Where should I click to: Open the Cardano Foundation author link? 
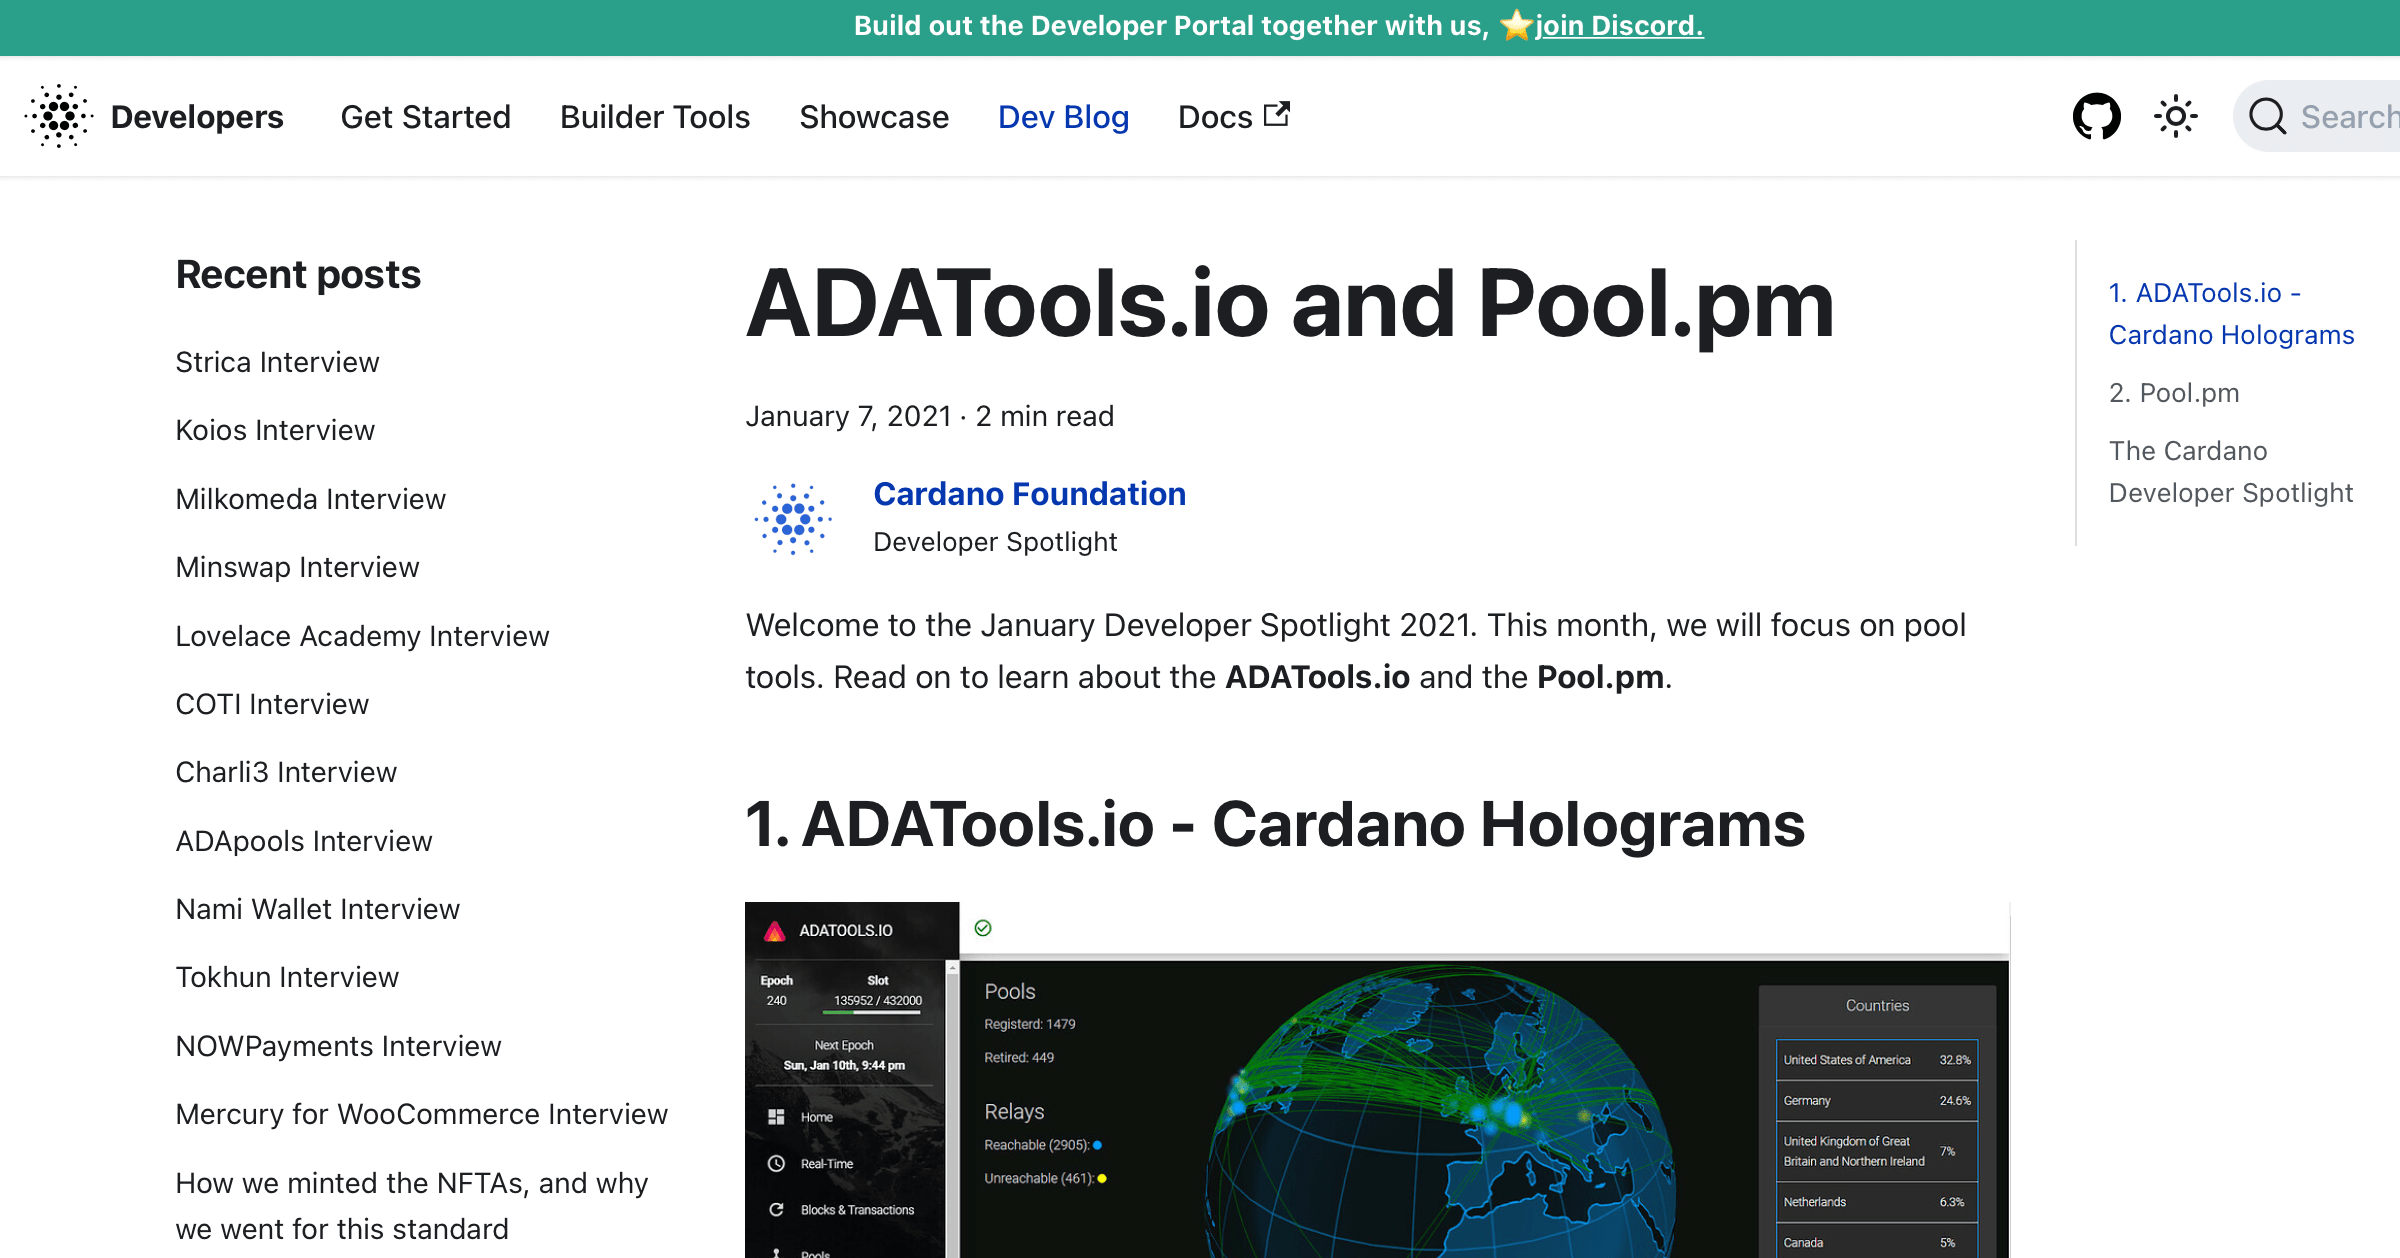pyautogui.click(x=1029, y=494)
